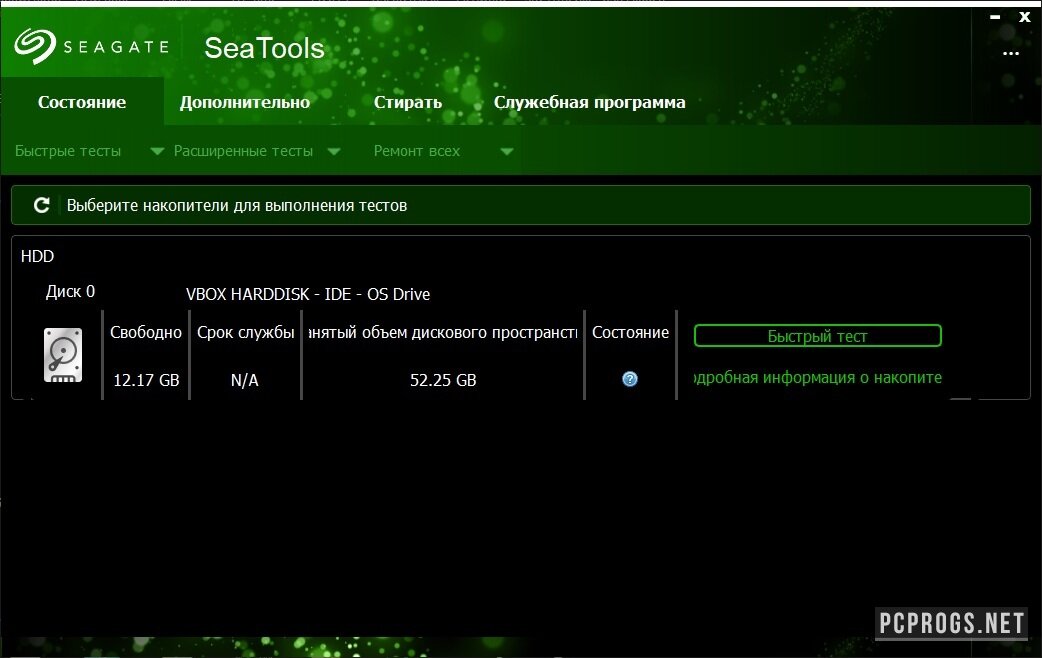Click the blue question mark status icon
The height and width of the screenshot is (658, 1042).
pyautogui.click(x=629, y=379)
